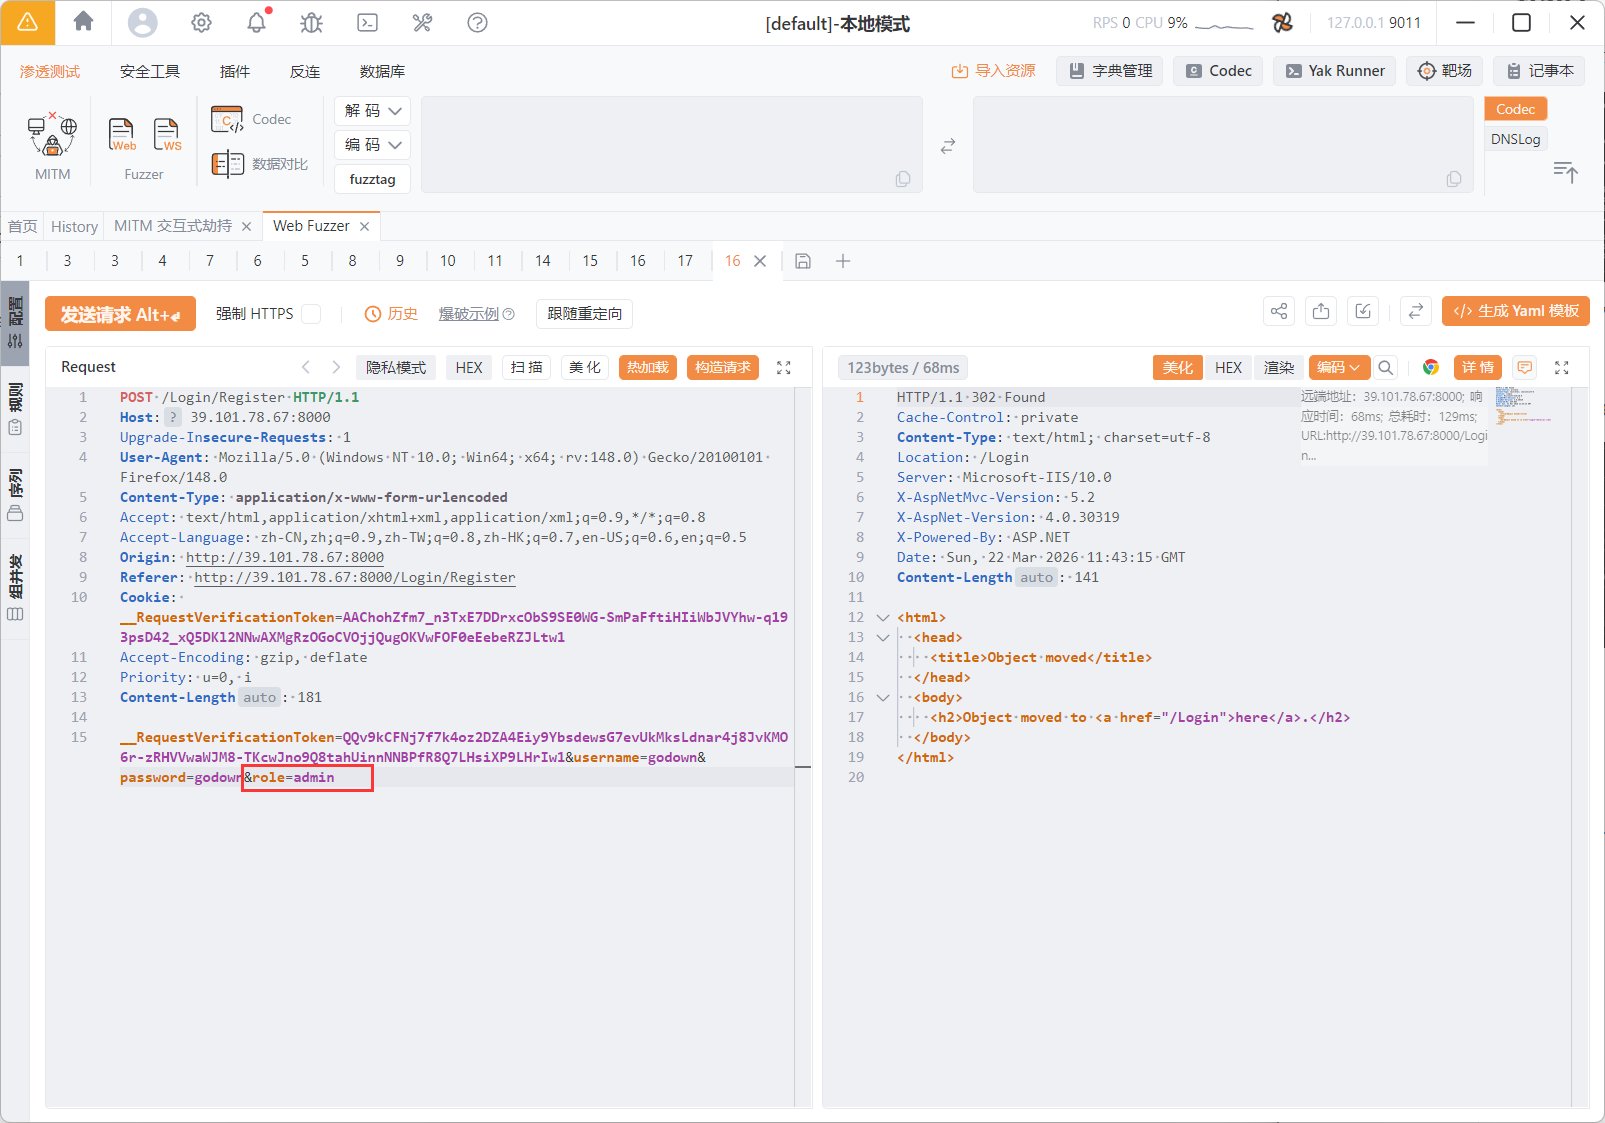The height and width of the screenshot is (1123, 1605).
Task: Open the 编码 dropdown in response panel
Action: click(1338, 368)
